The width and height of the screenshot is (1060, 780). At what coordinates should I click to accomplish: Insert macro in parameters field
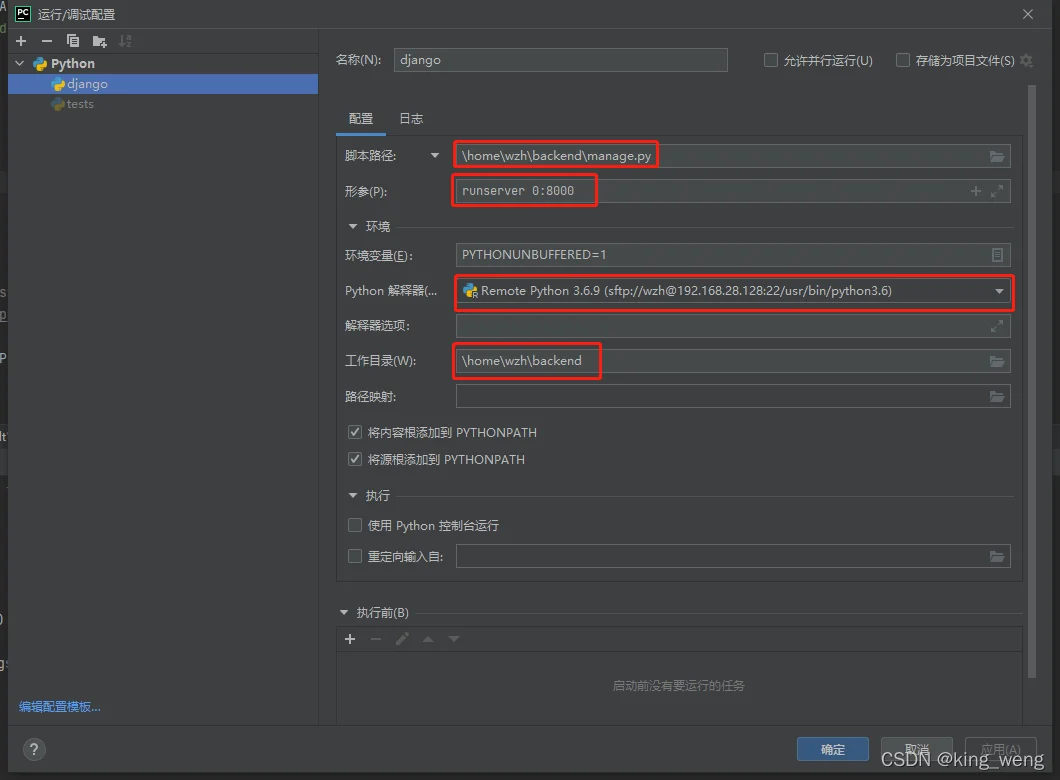[x=975, y=191]
